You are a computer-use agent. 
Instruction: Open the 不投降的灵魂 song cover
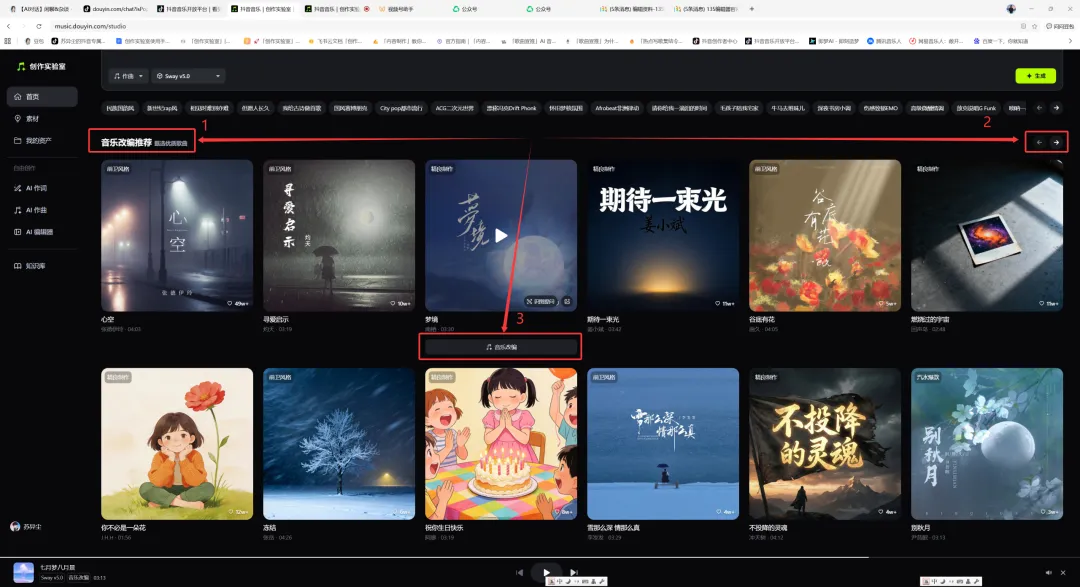[824, 444]
